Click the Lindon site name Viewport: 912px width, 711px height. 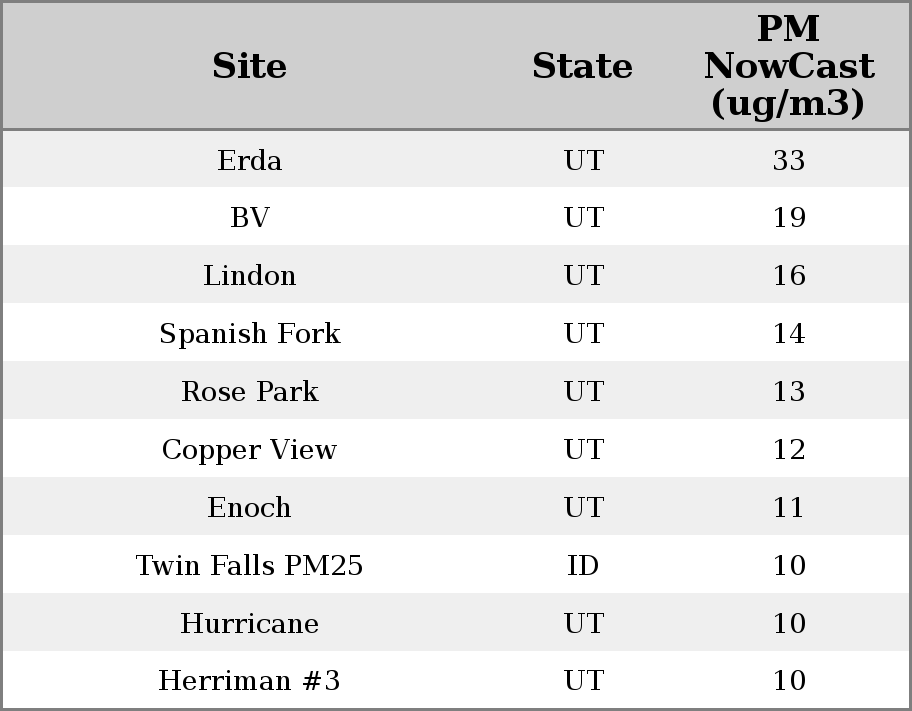click(250, 276)
